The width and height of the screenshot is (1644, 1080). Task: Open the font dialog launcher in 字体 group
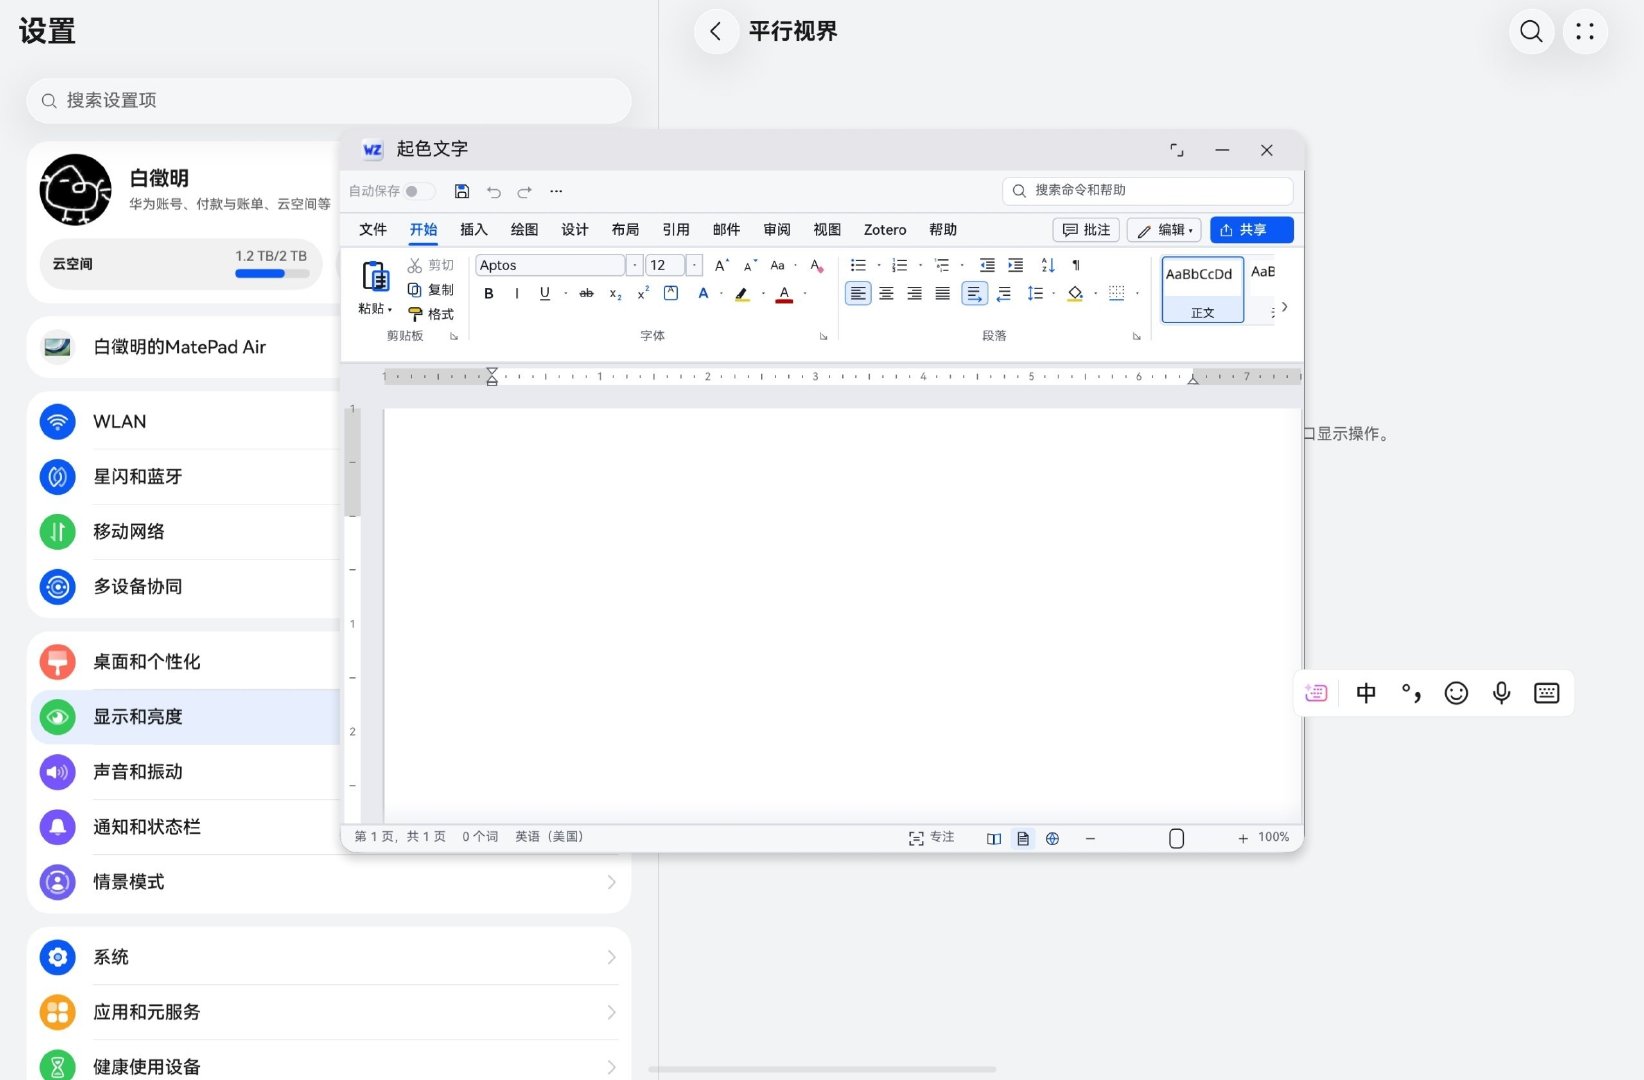pos(824,337)
